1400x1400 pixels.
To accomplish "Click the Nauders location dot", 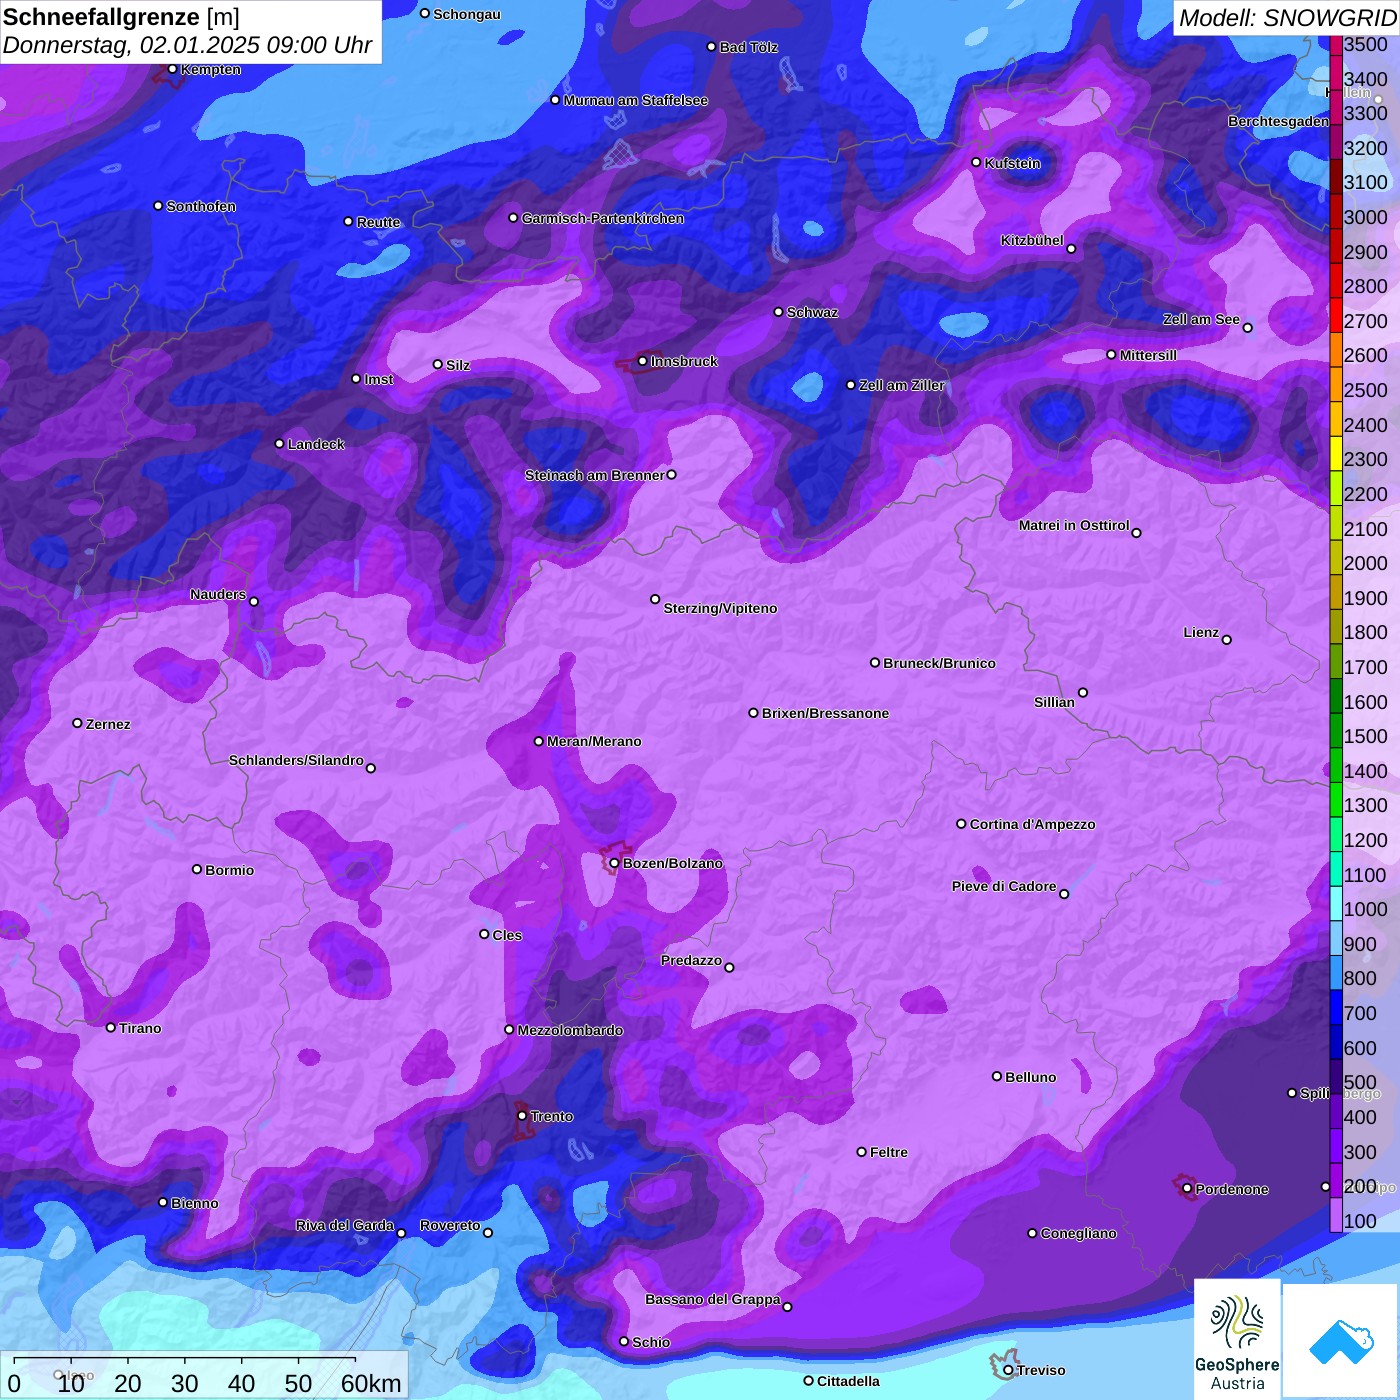I will point(254,601).
